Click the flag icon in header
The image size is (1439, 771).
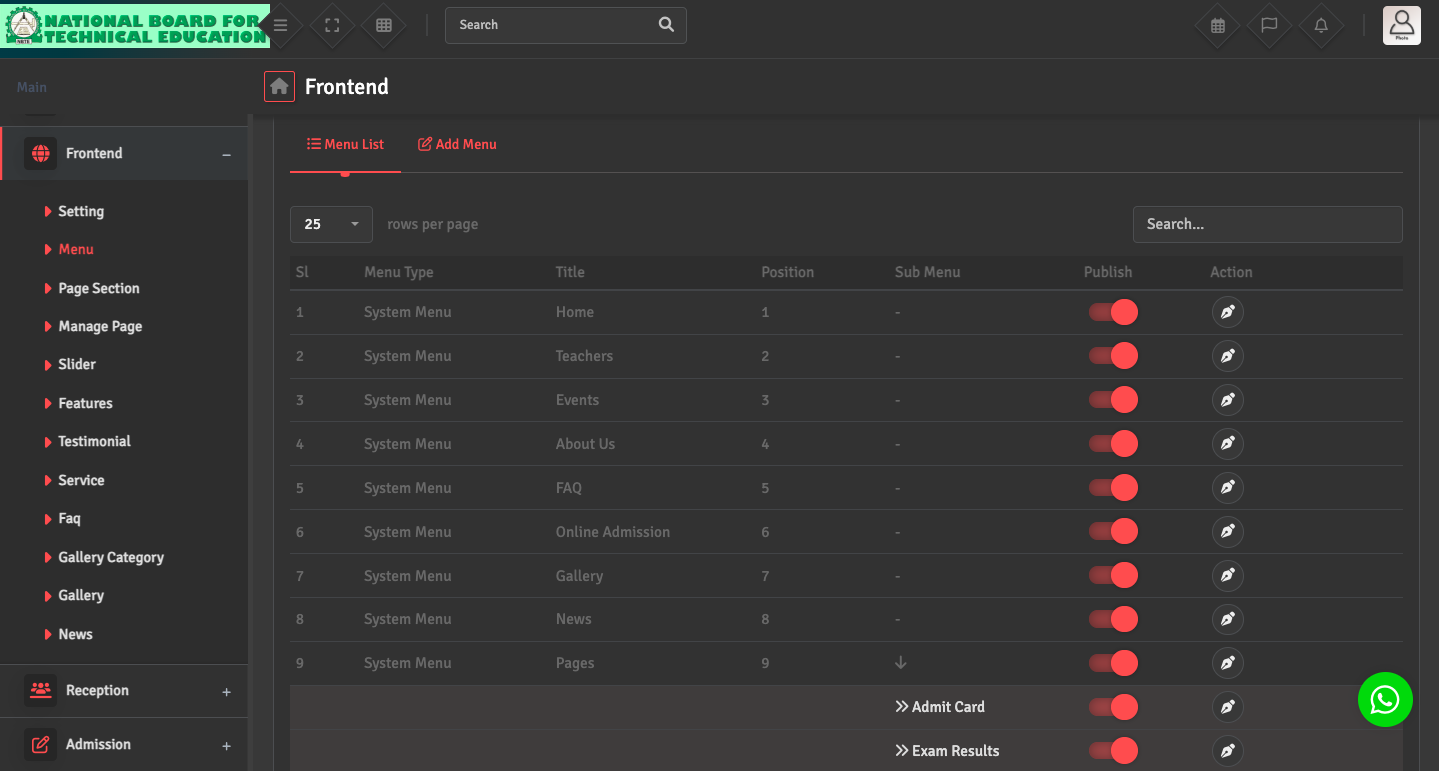[1269, 26]
